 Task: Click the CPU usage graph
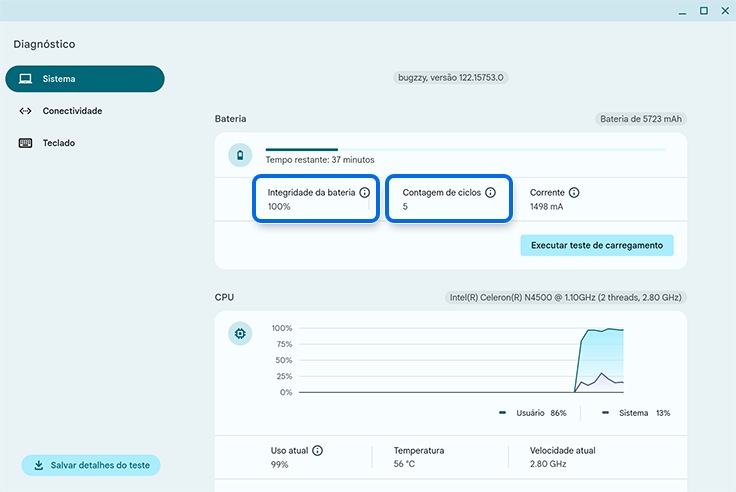(x=460, y=360)
